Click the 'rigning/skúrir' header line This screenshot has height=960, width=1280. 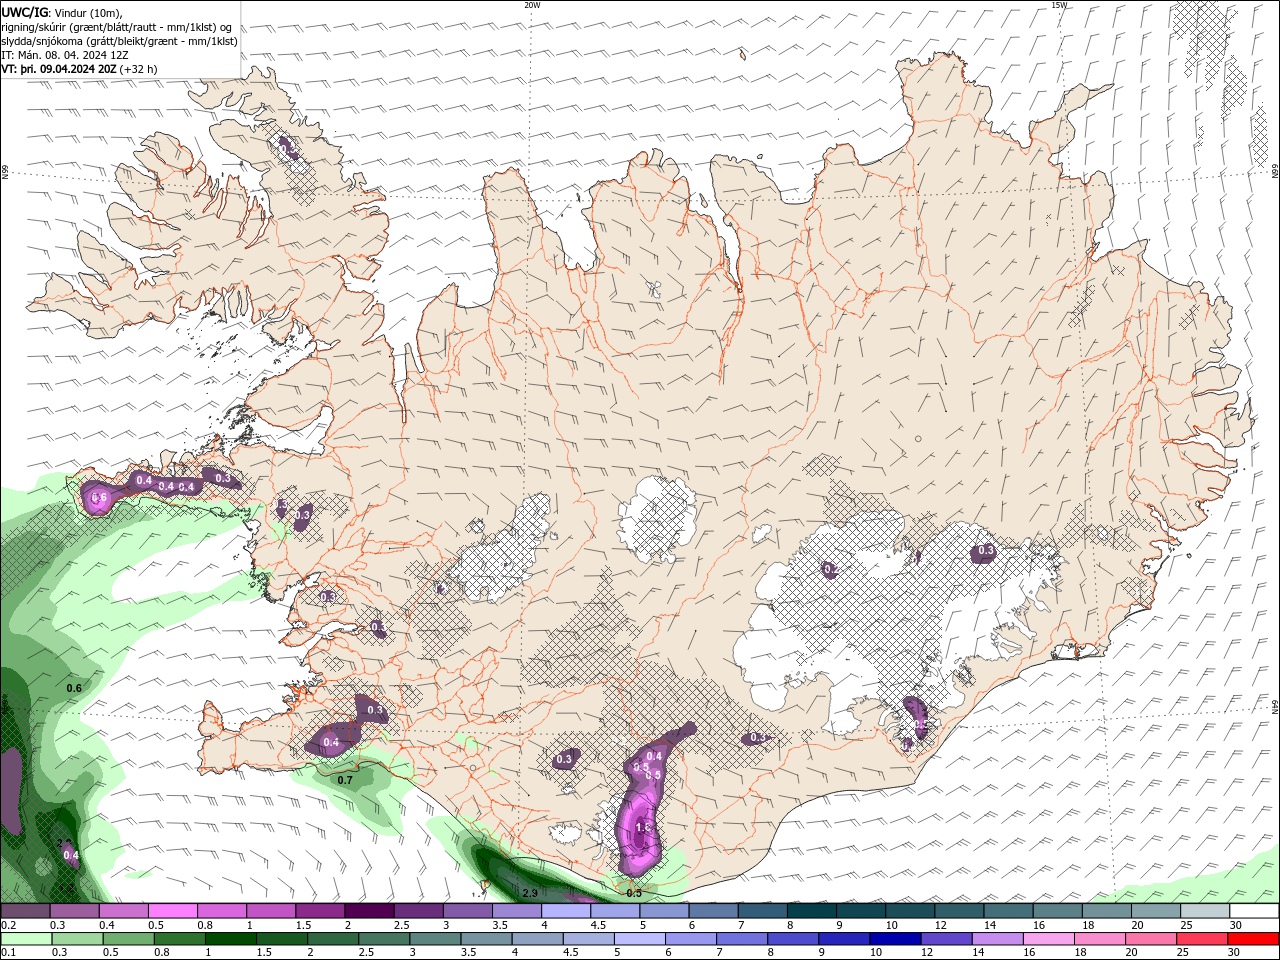tap(116, 27)
